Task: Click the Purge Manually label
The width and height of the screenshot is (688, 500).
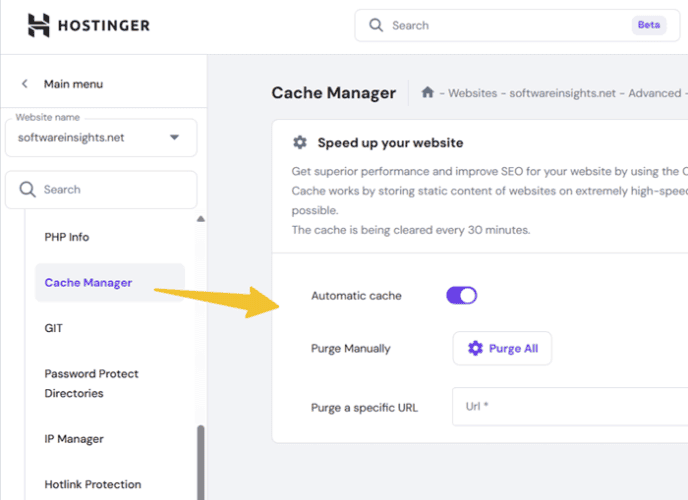Action: pos(351,349)
